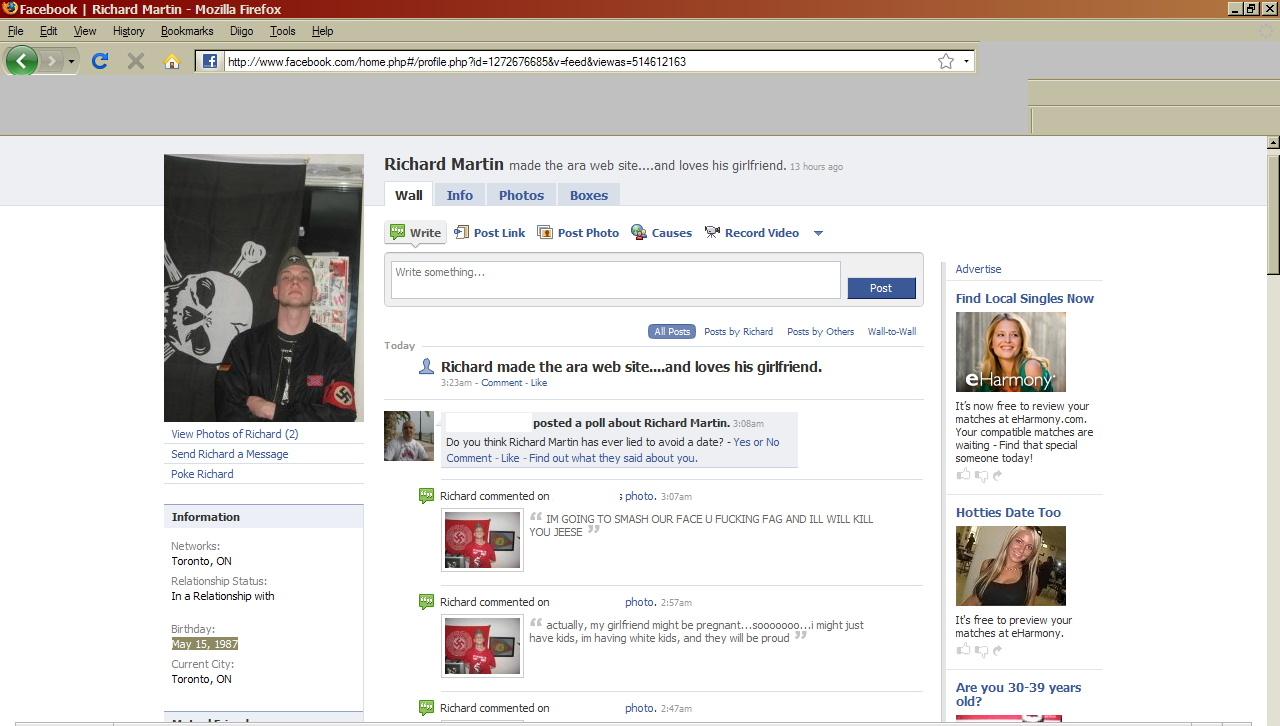Screen dimensions: 1280x726
Task: Click Poke Richard
Action: click(202, 474)
